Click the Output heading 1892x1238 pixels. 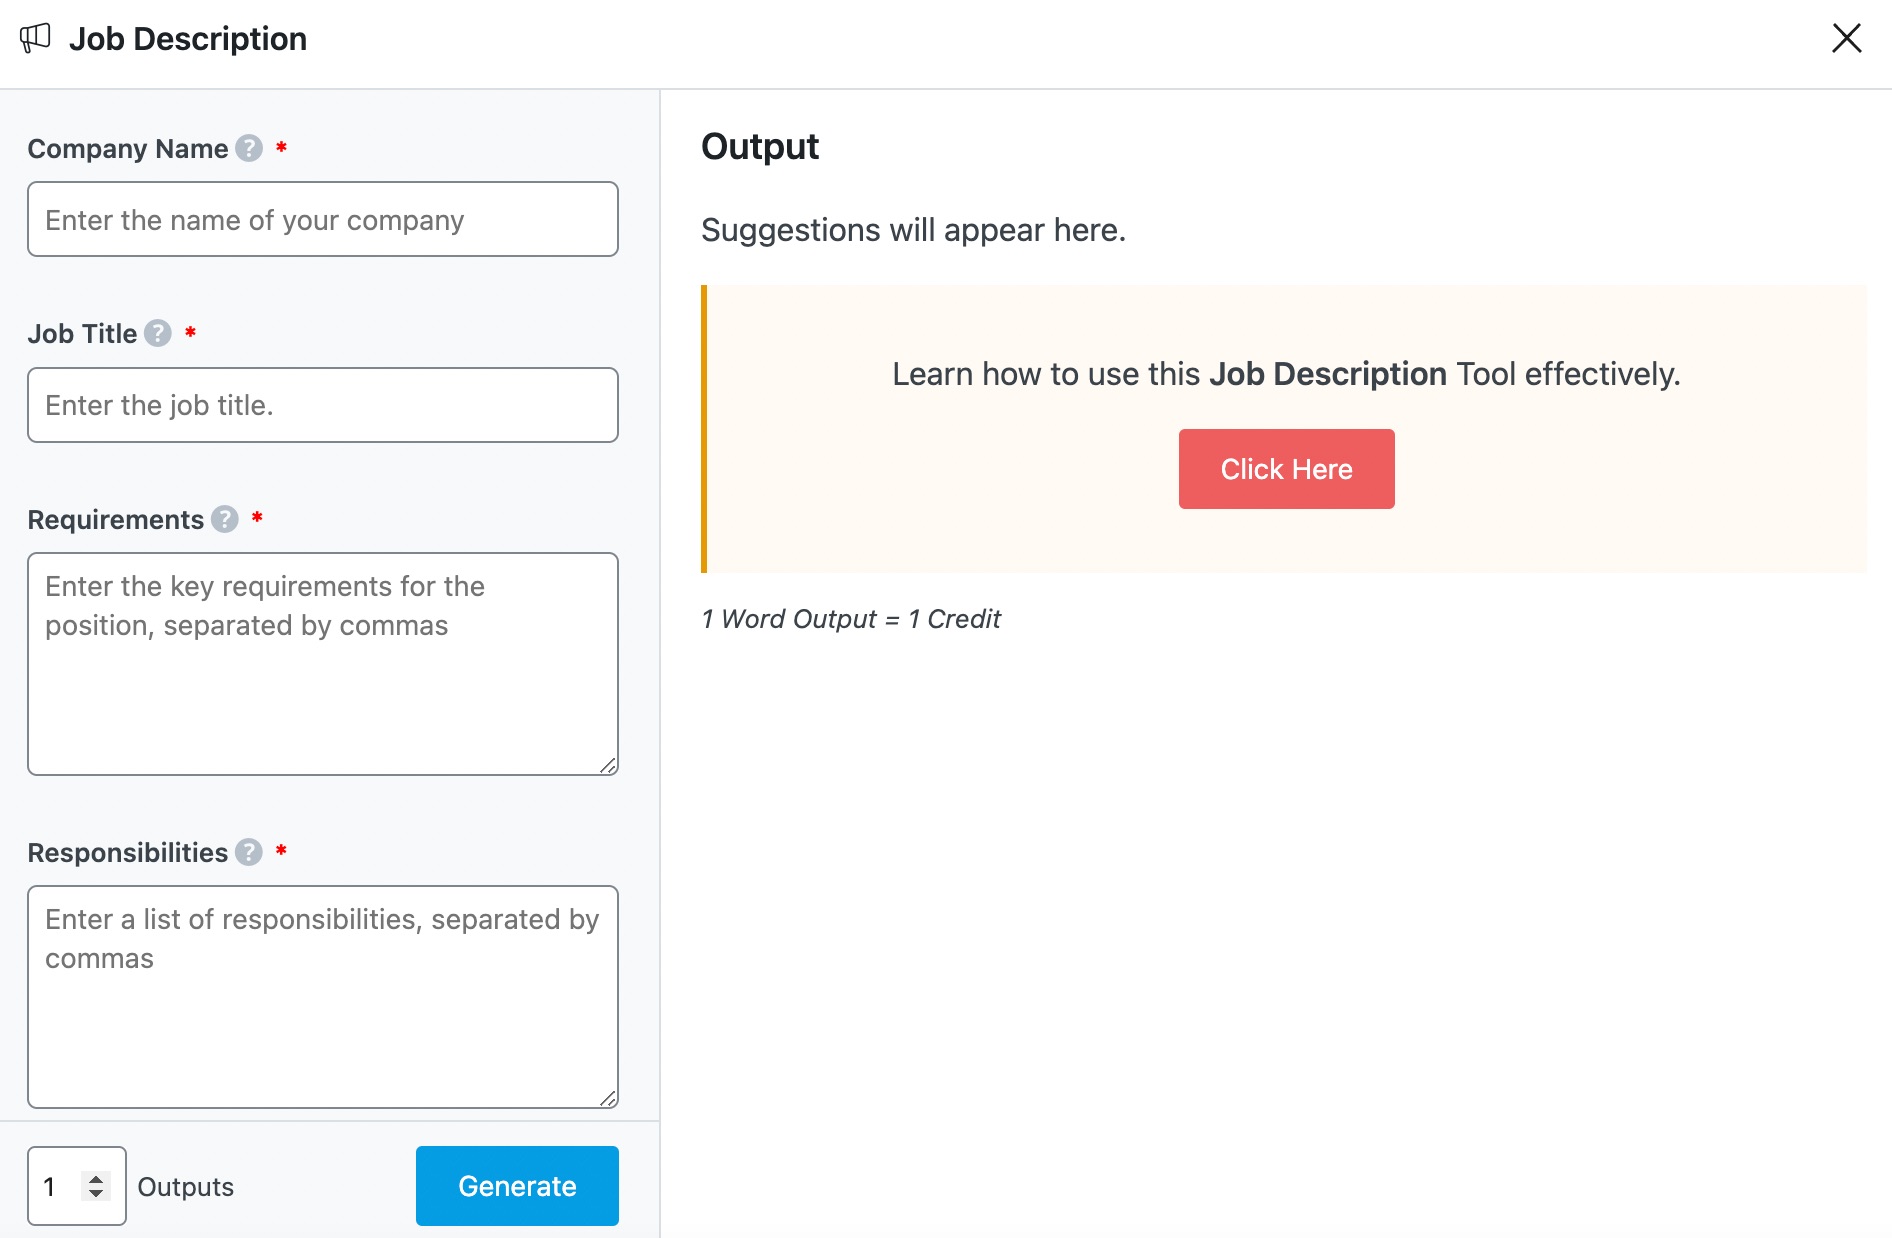click(x=760, y=147)
